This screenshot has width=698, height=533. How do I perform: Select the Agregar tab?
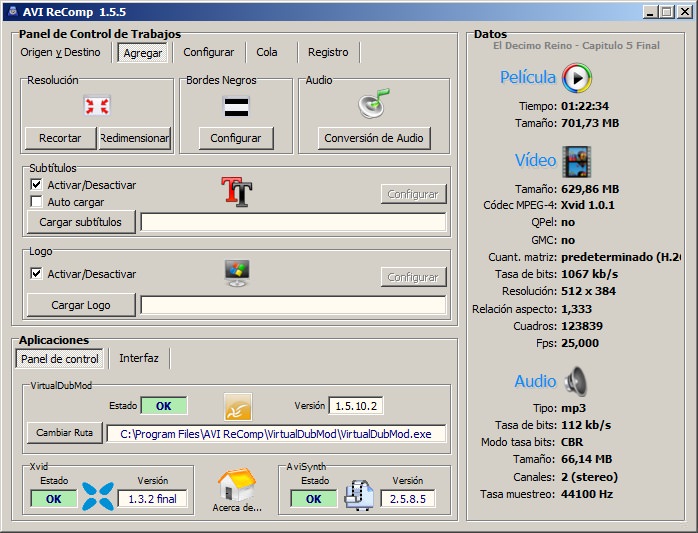[x=142, y=53]
